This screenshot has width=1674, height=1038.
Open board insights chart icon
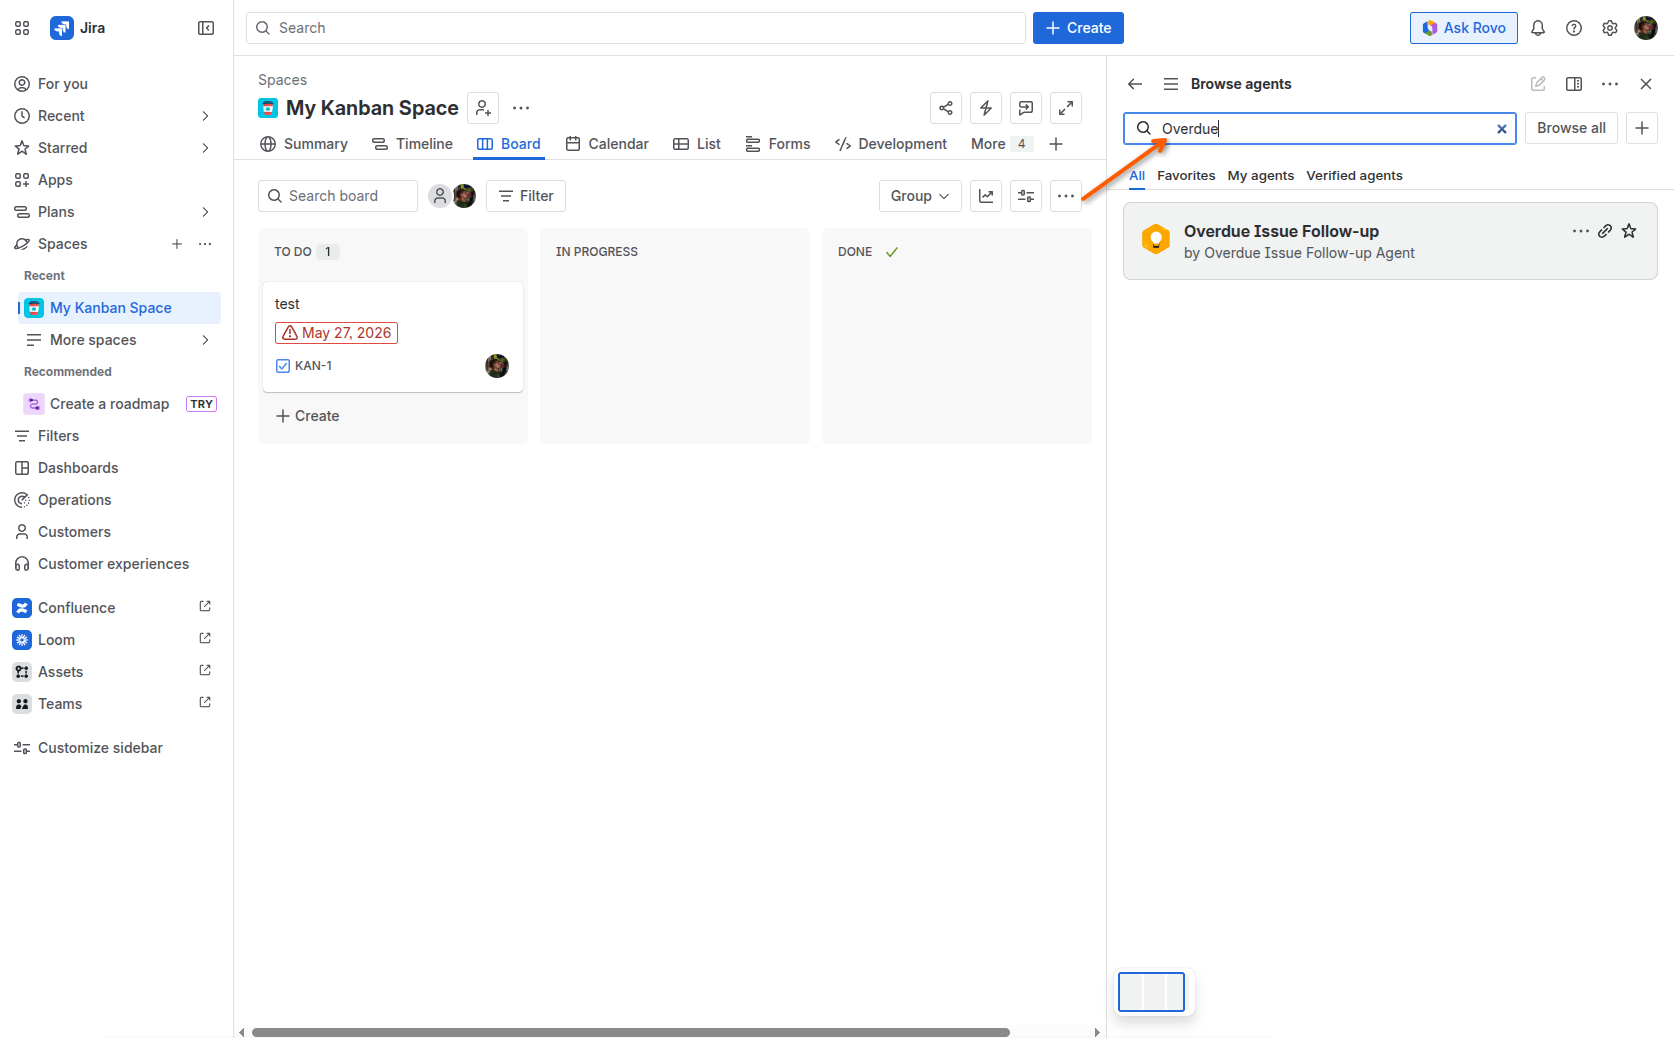986,196
